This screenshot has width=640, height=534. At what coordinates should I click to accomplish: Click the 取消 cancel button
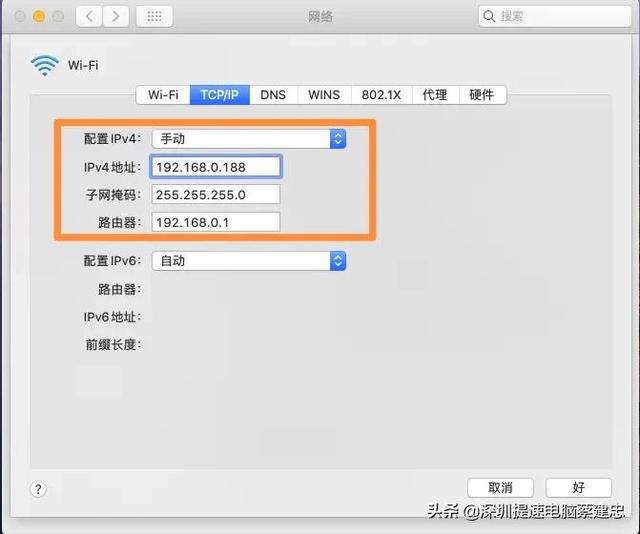(500, 487)
